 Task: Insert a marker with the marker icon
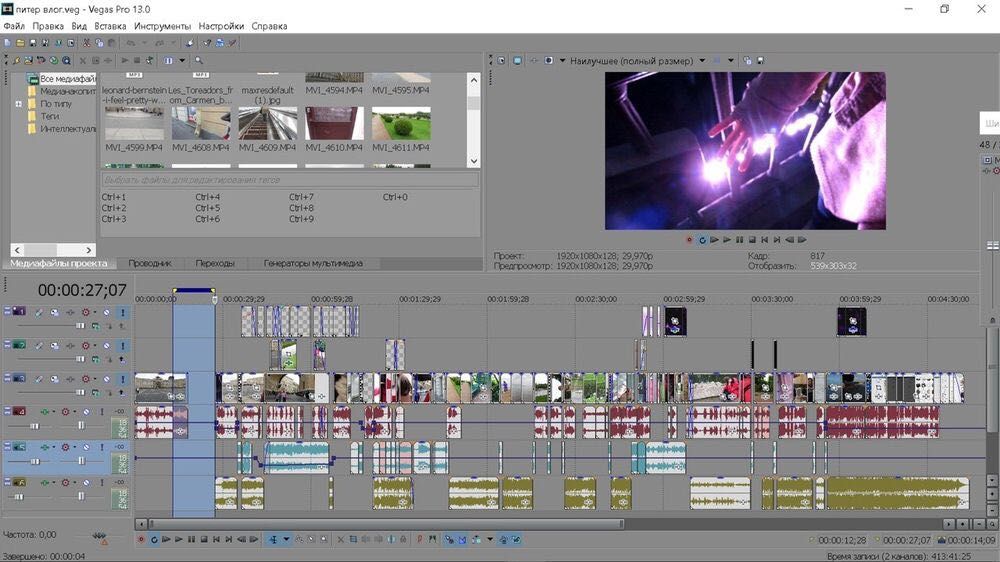pos(420,540)
